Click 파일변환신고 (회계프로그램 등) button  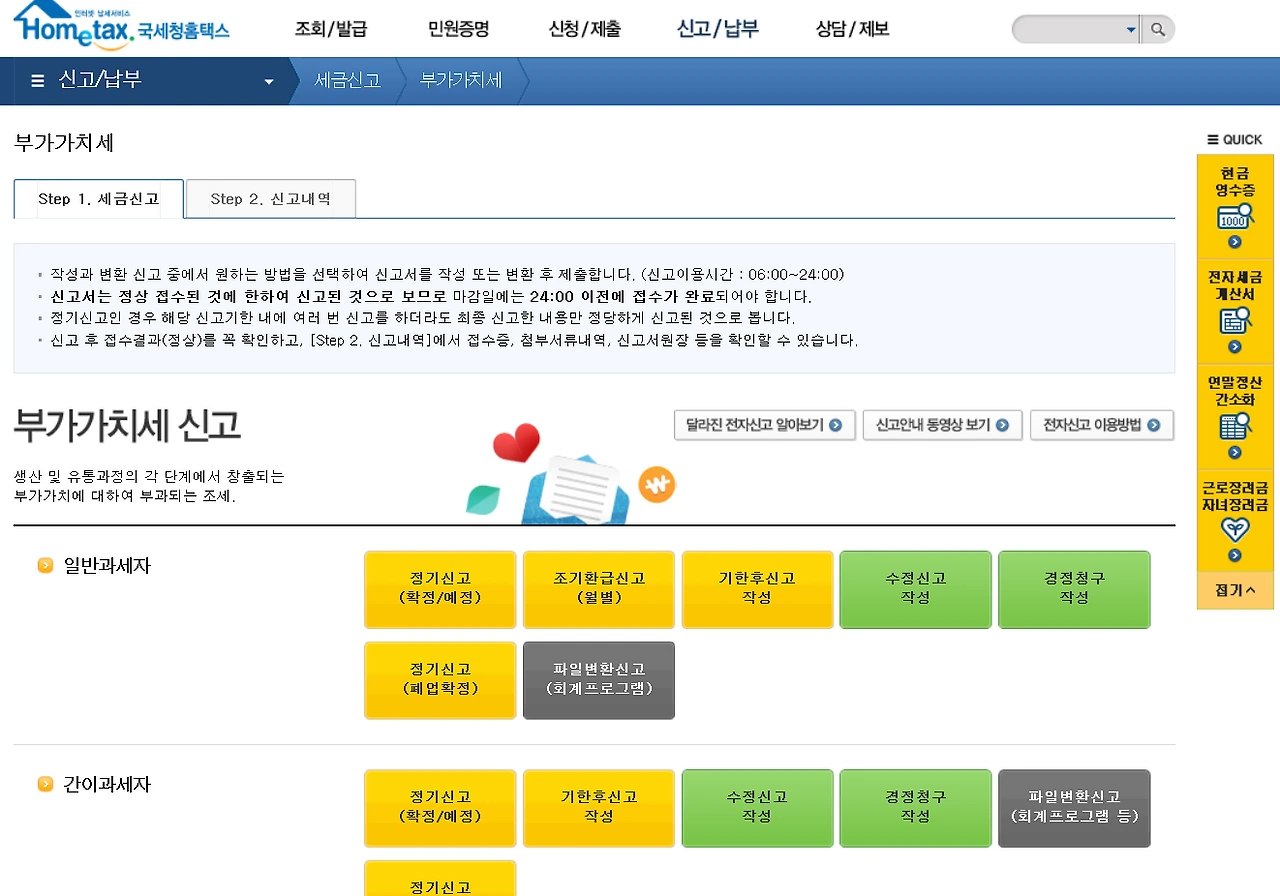1074,808
